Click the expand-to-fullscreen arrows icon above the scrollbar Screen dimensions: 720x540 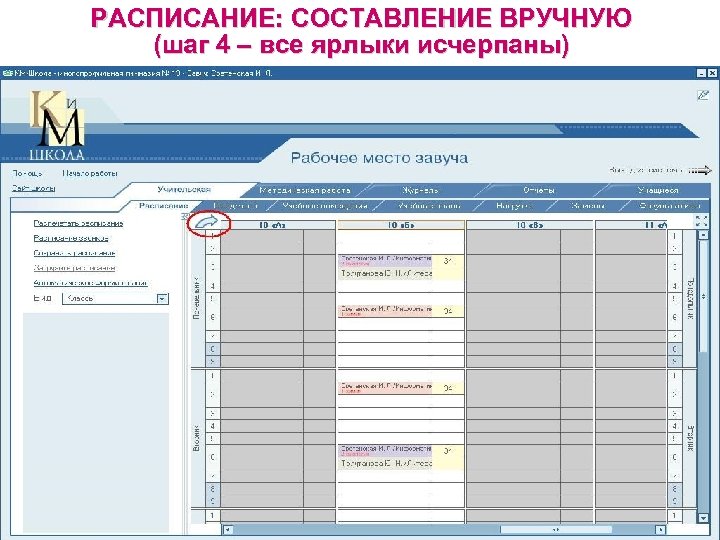pos(702,221)
